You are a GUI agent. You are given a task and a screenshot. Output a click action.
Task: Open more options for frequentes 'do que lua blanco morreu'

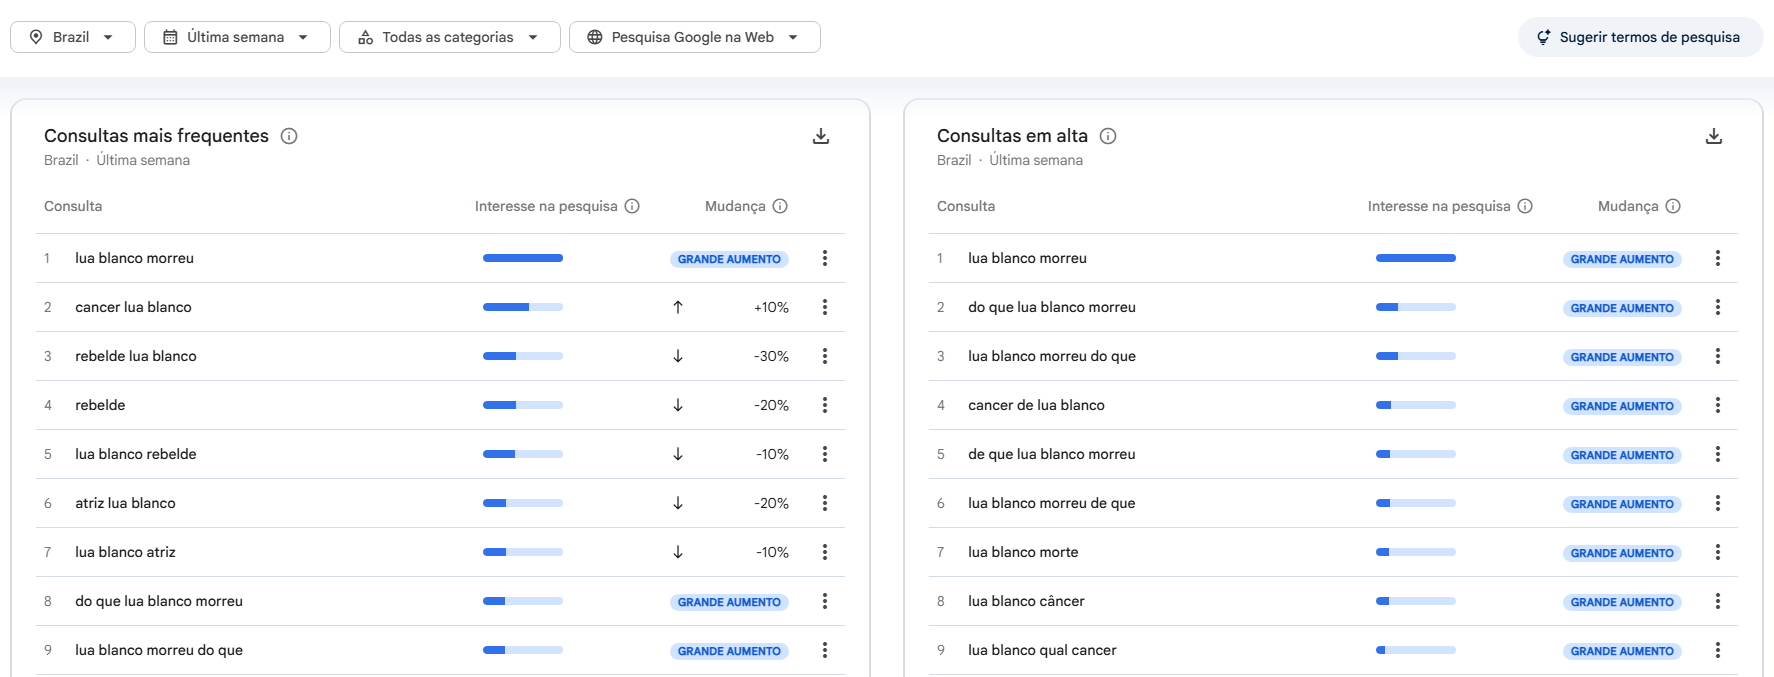tap(825, 601)
